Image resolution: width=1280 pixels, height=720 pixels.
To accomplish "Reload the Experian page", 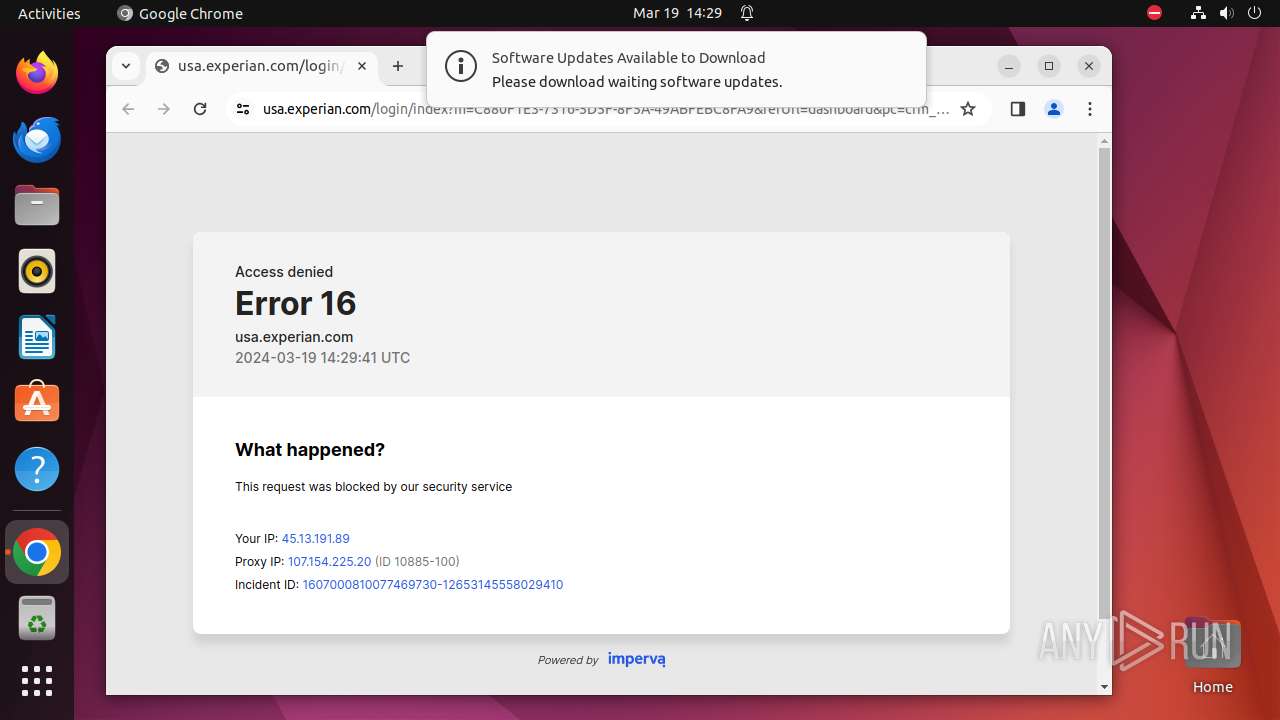I will click(200, 109).
